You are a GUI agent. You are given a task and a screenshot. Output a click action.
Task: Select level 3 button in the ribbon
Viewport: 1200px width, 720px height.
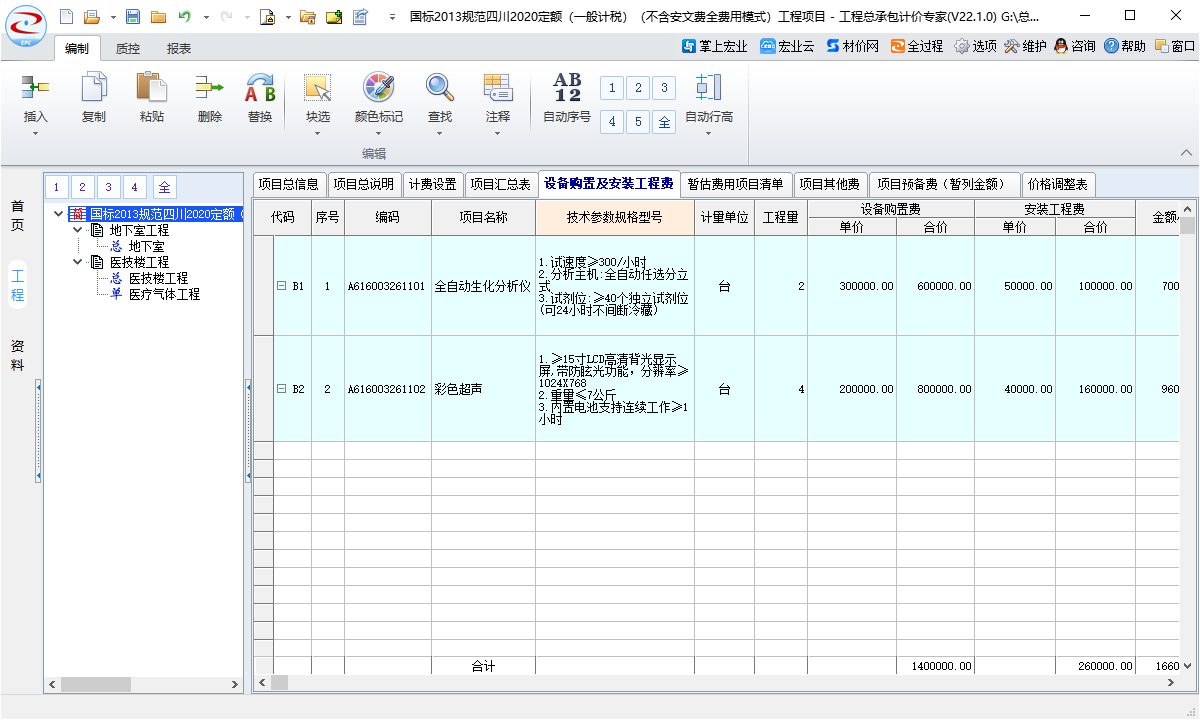pyautogui.click(x=664, y=88)
